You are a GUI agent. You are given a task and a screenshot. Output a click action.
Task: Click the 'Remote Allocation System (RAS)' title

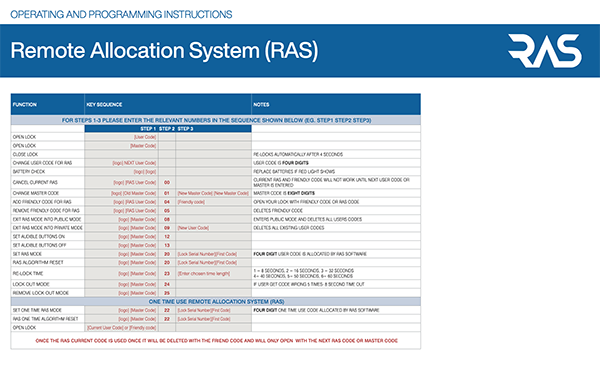click(x=164, y=51)
